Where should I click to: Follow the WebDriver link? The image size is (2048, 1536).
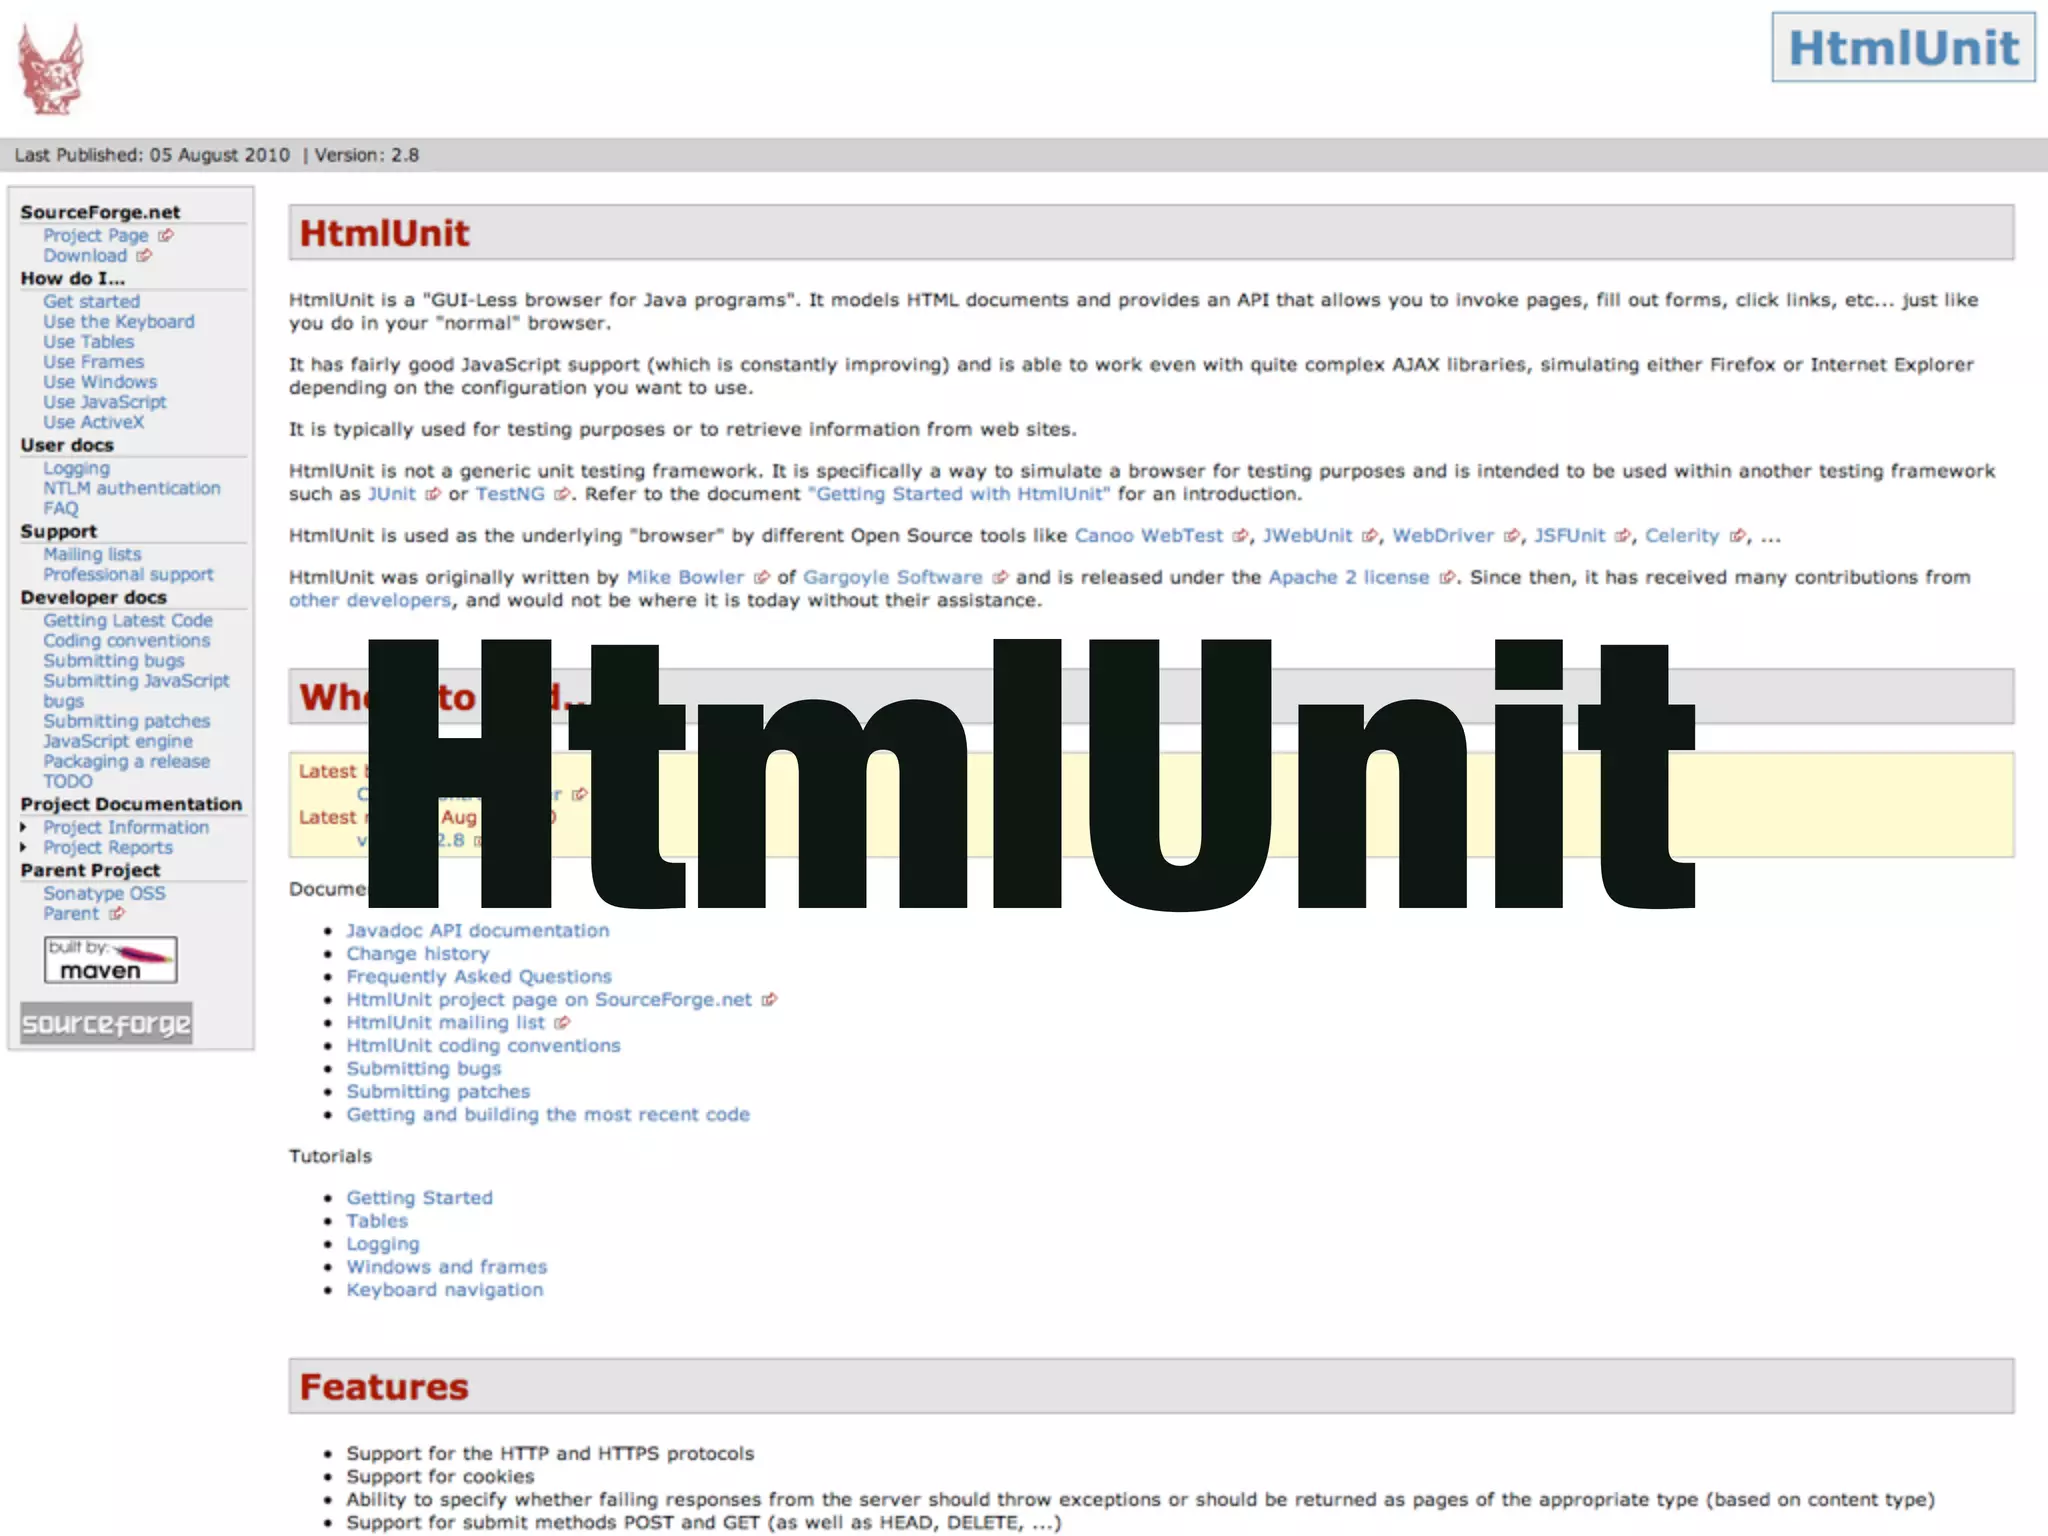coord(1443,536)
